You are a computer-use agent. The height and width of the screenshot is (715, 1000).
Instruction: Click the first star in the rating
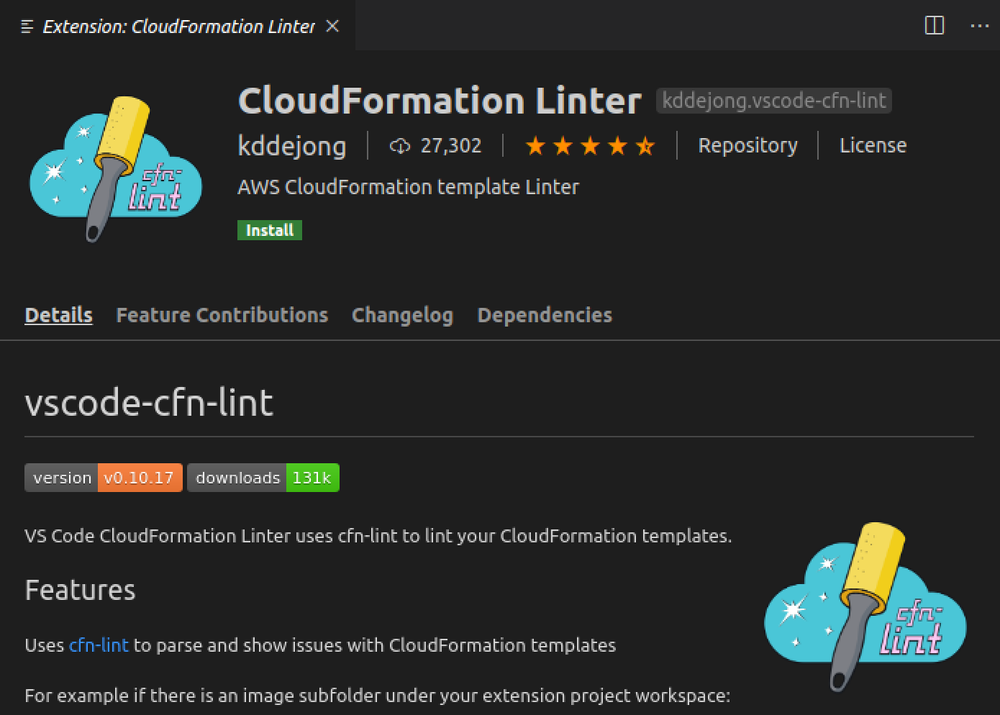pos(536,145)
